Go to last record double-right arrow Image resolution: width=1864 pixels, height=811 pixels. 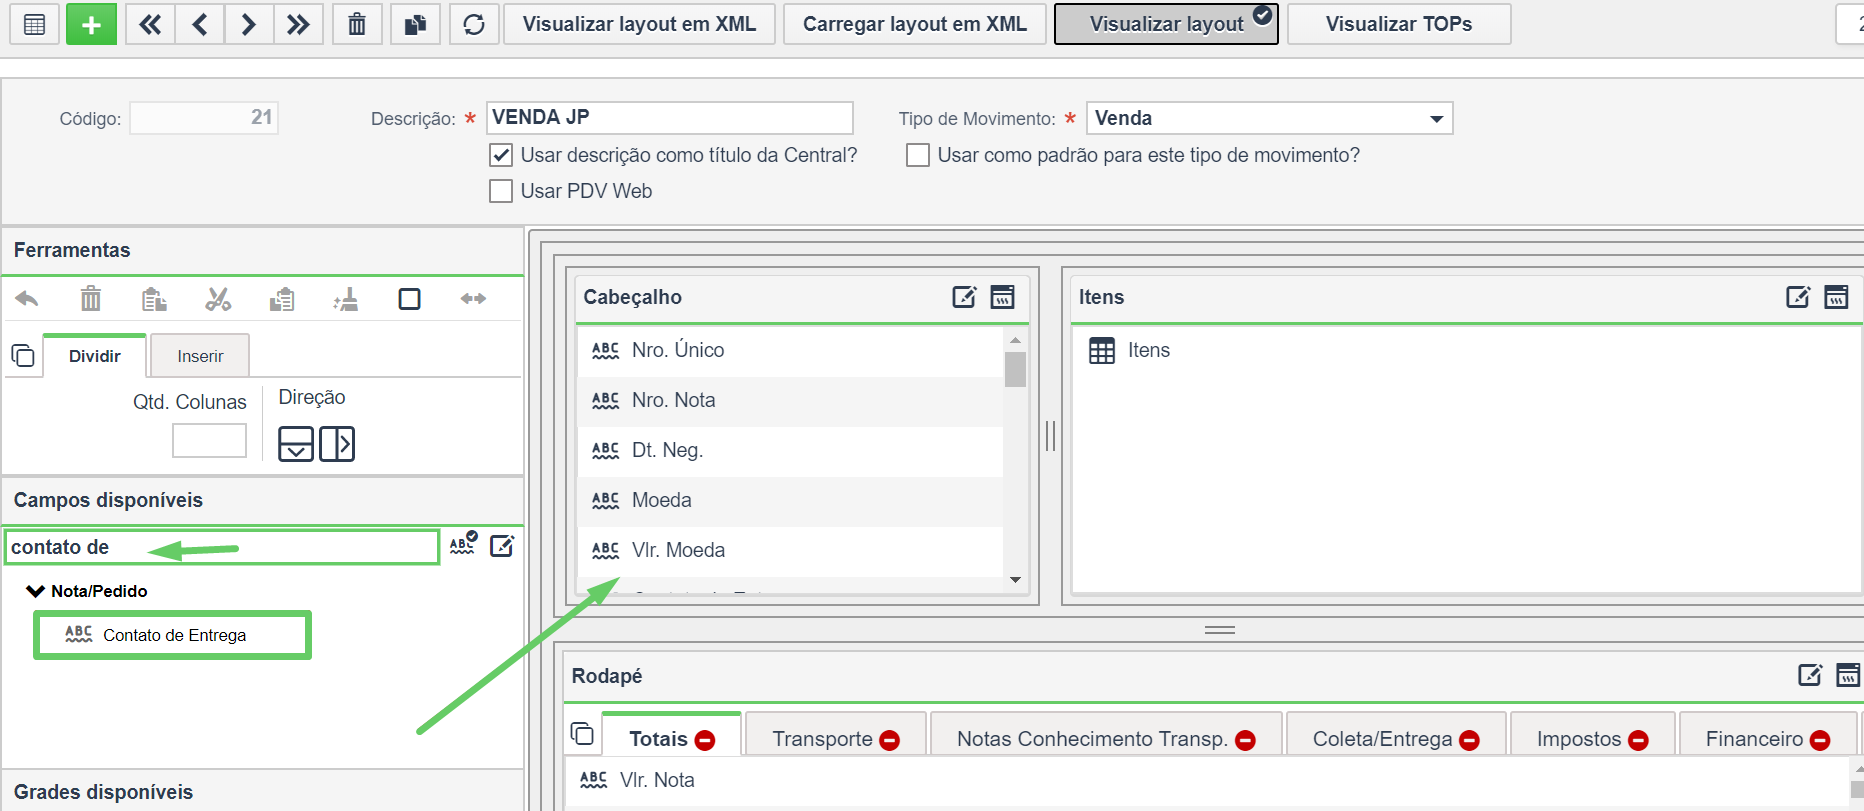(298, 24)
